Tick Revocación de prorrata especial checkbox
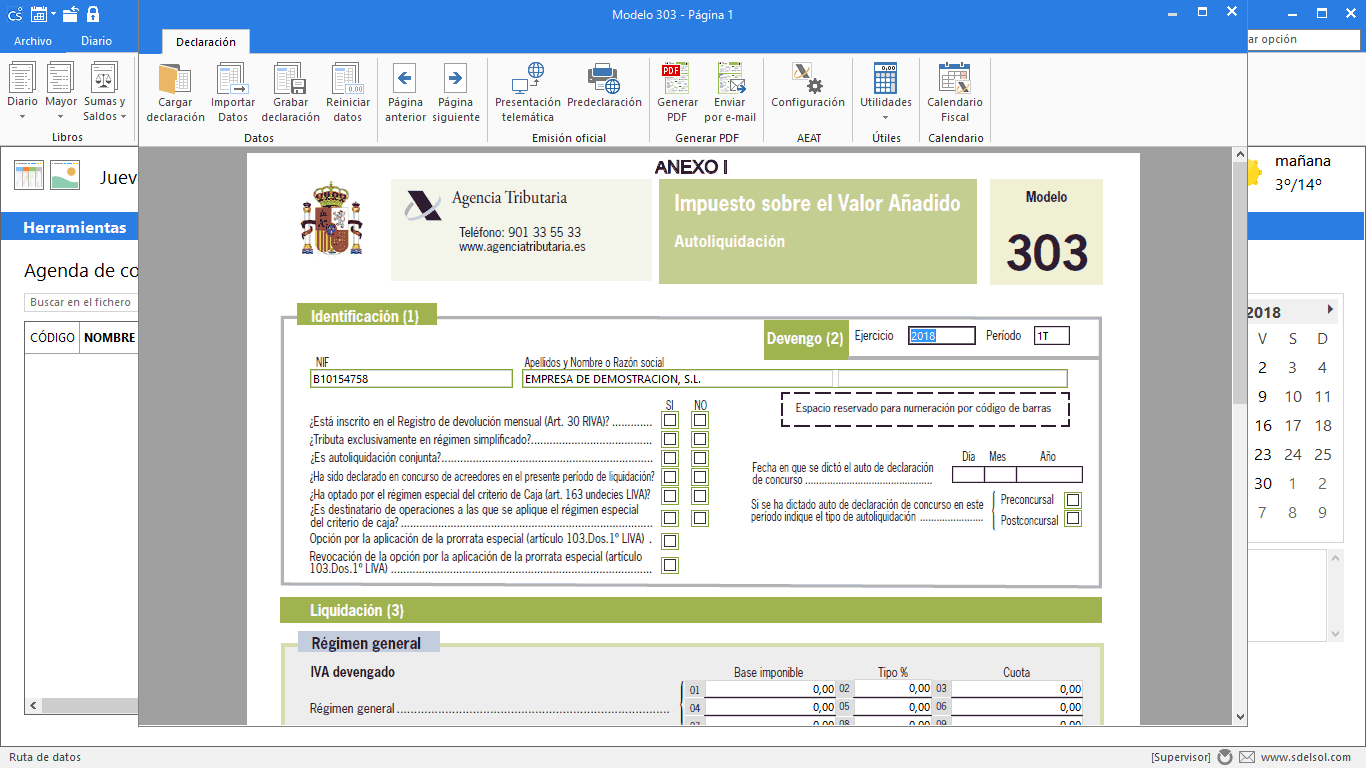This screenshot has width=1366, height=768. 670,565
